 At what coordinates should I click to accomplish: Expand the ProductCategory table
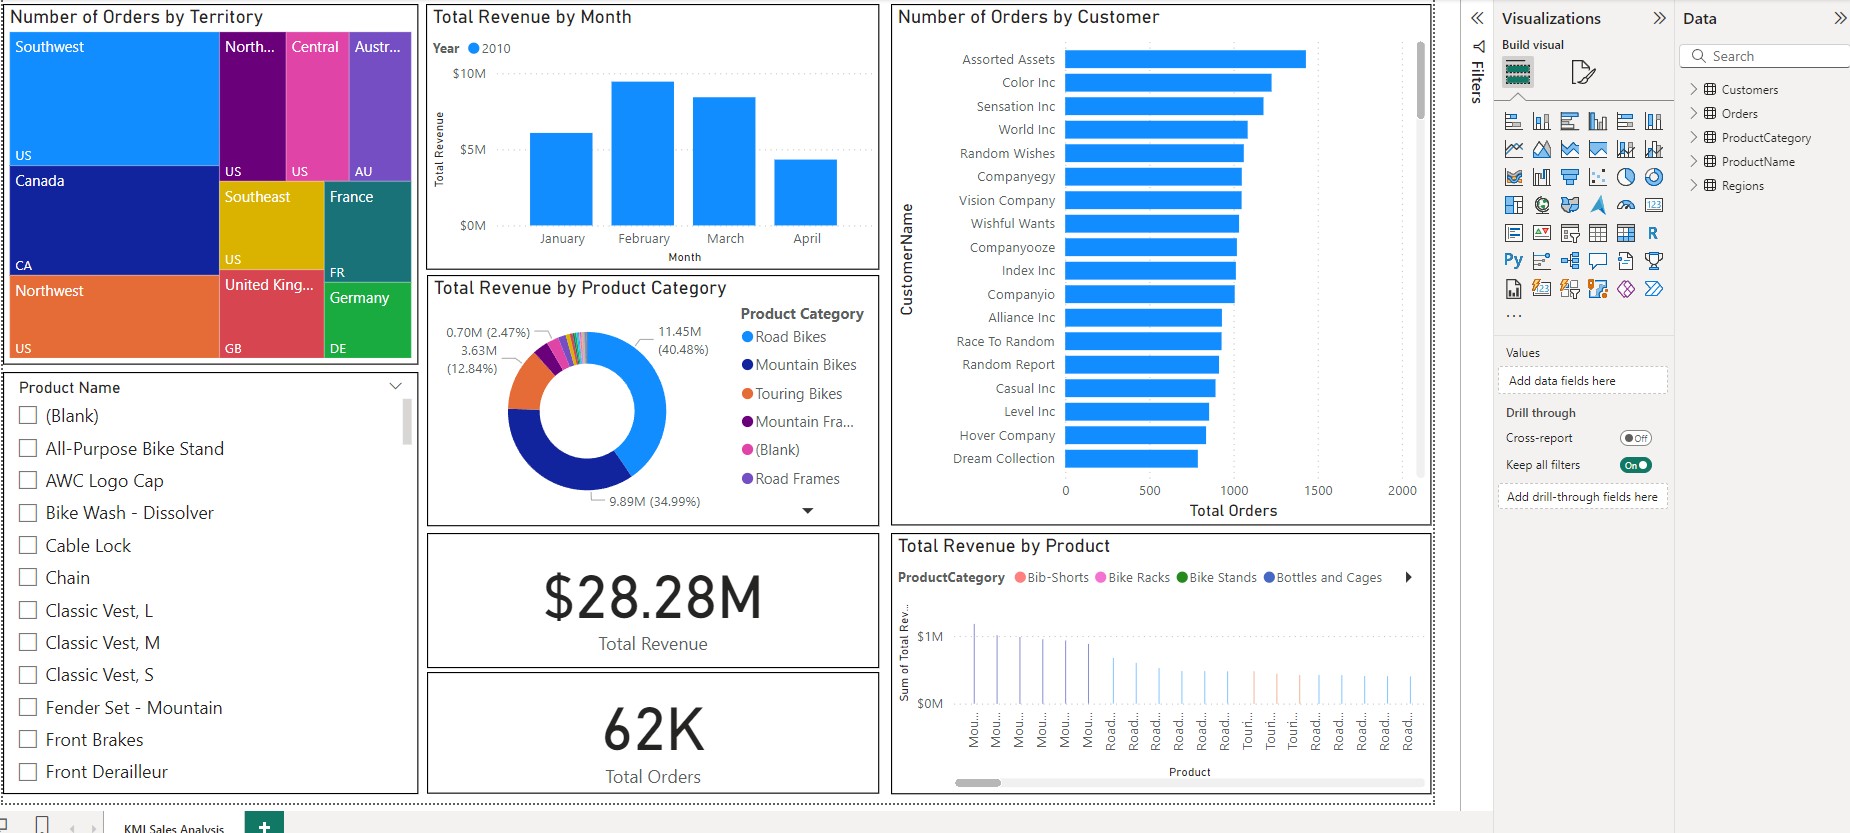(x=1694, y=137)
